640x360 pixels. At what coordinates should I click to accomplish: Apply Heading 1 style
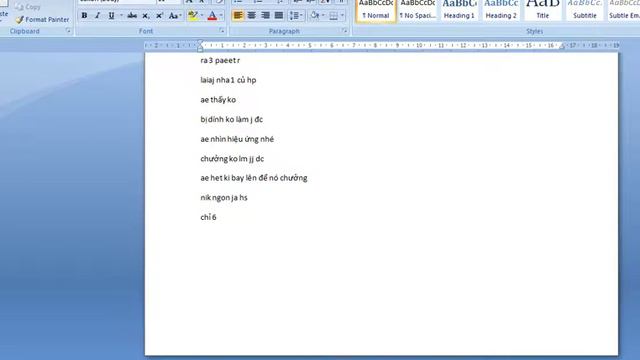459,10
